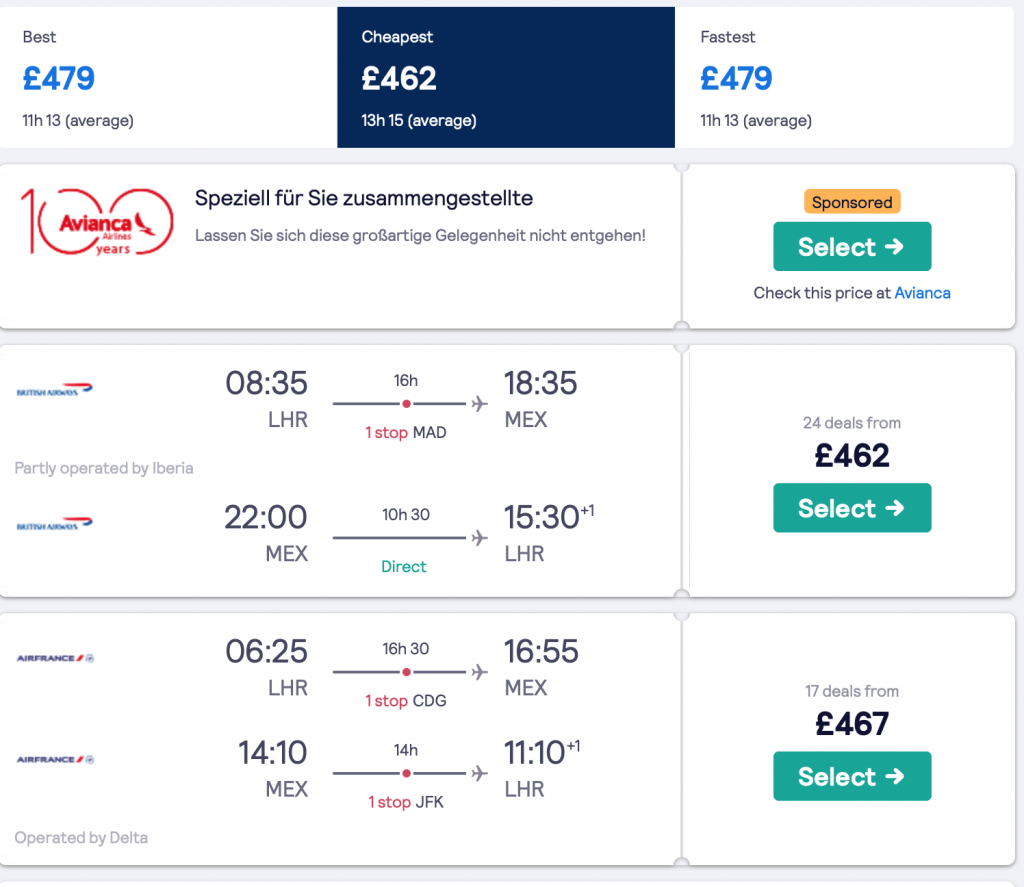Screen dimensions: 1024x887
Task: Select the £467 Air France deal
Action: (852, 776)
